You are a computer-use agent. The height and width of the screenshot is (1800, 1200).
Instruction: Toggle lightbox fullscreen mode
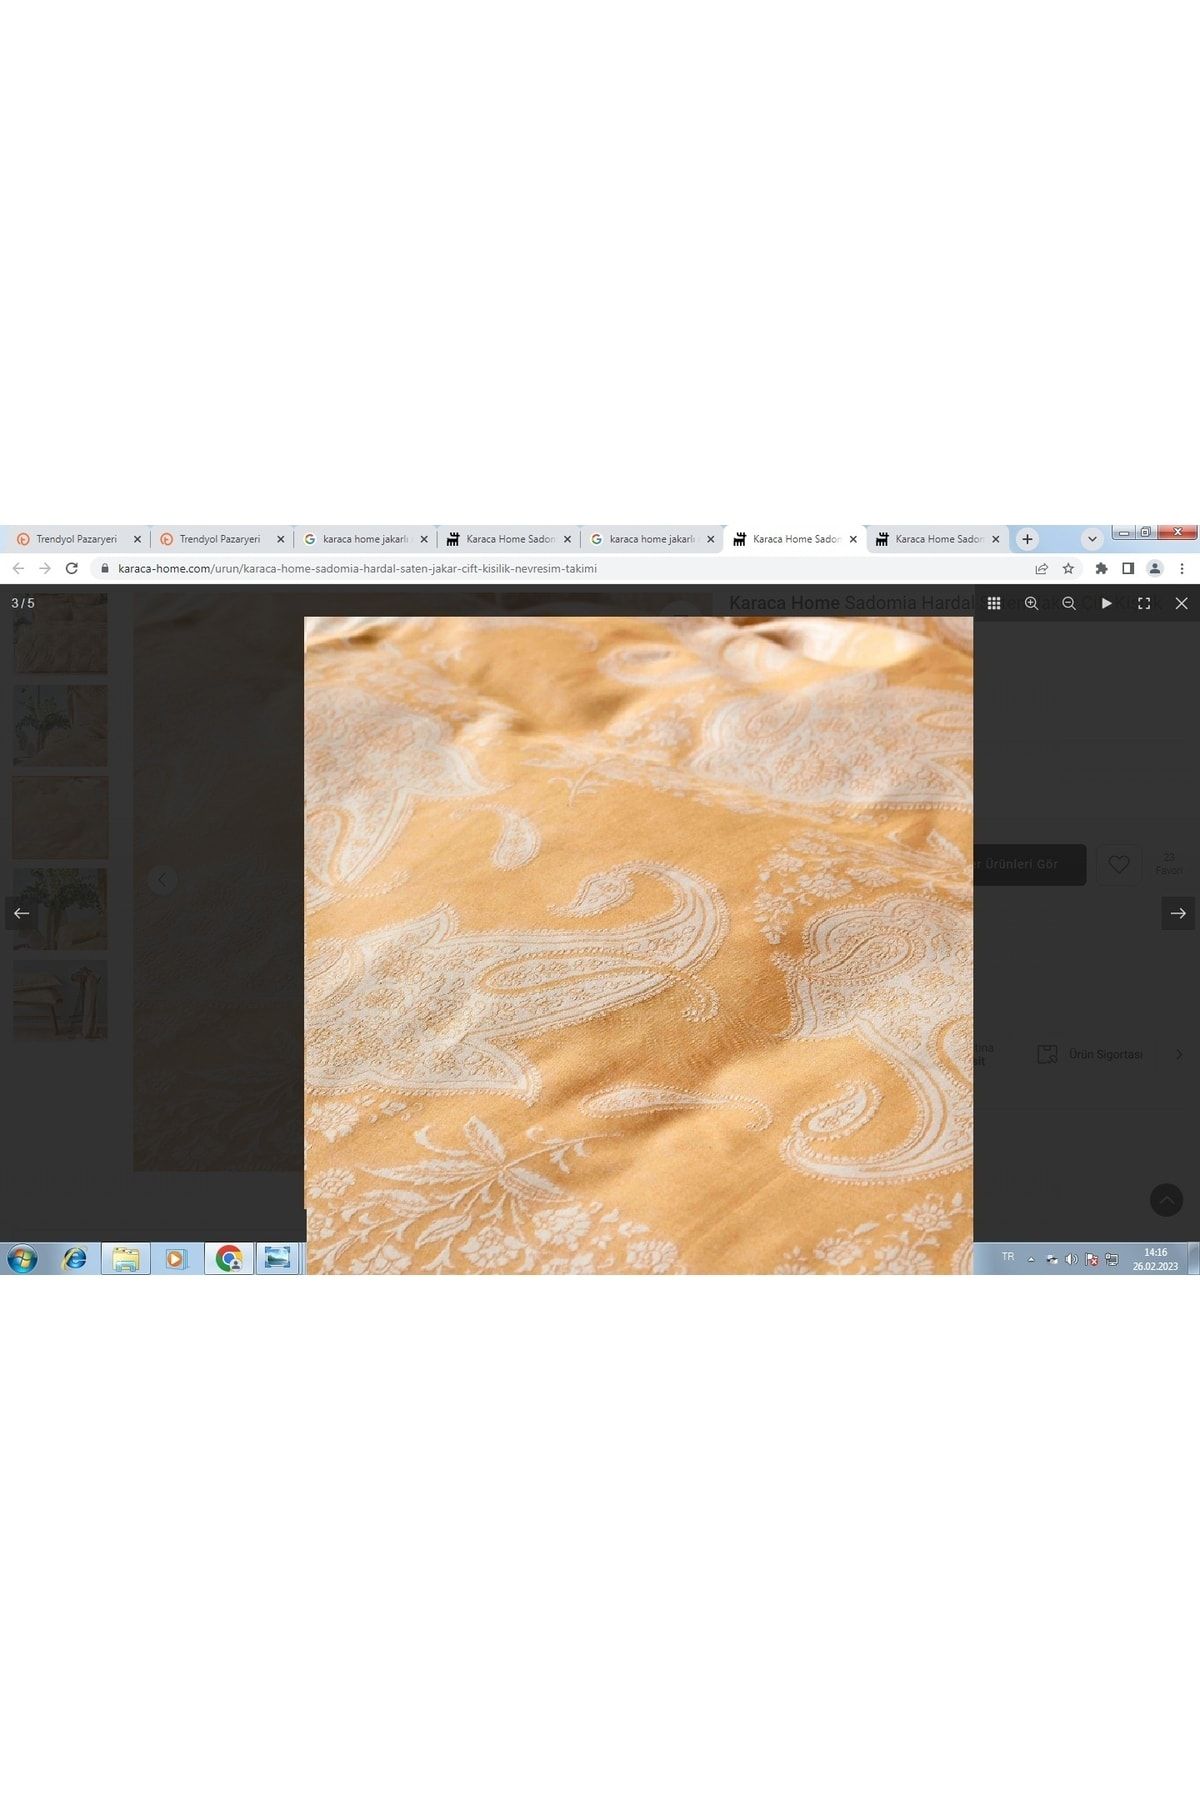pyautogui.click(x=1144, y=603)
